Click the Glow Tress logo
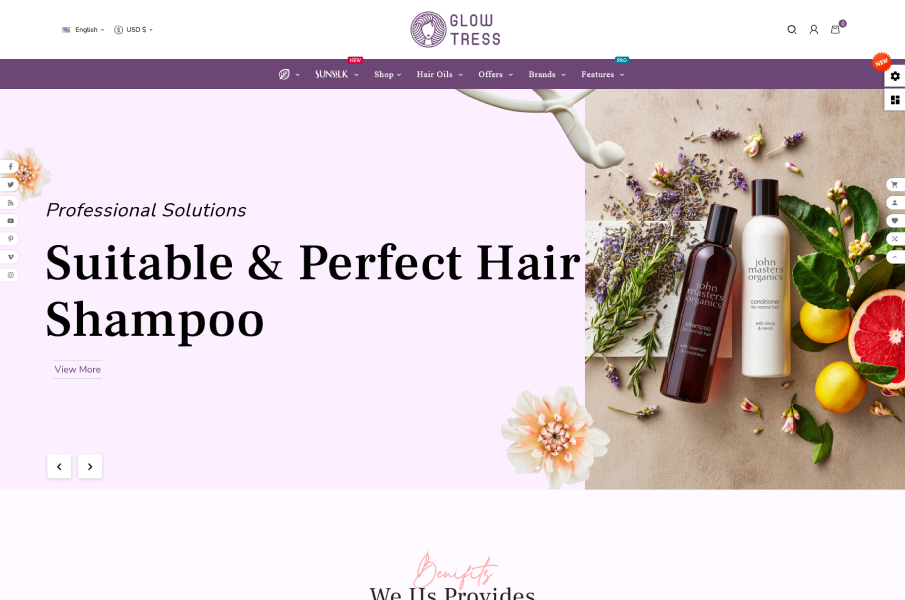The width and height of the screenshot is (905, 600). click(455, 29)
